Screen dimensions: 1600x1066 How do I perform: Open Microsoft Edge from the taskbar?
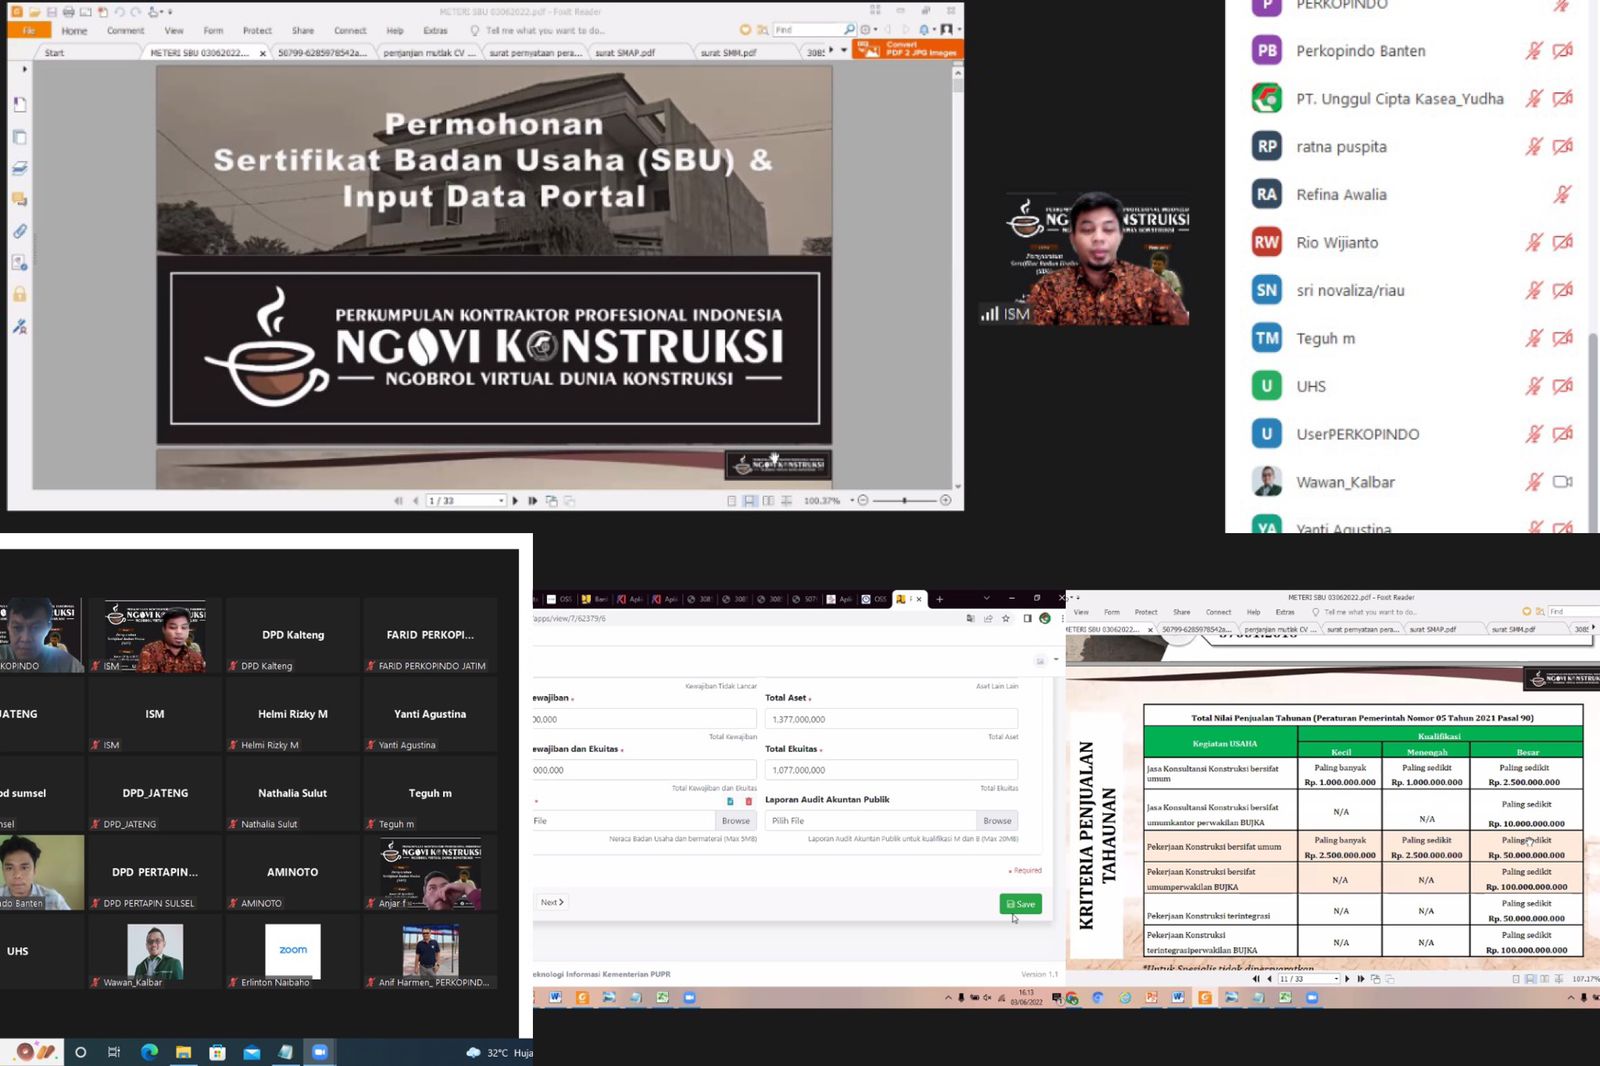tap(149, 1052)
